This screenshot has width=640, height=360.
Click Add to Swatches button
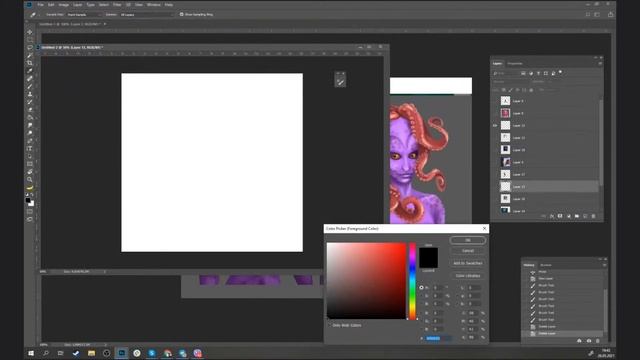coord(468,263)
